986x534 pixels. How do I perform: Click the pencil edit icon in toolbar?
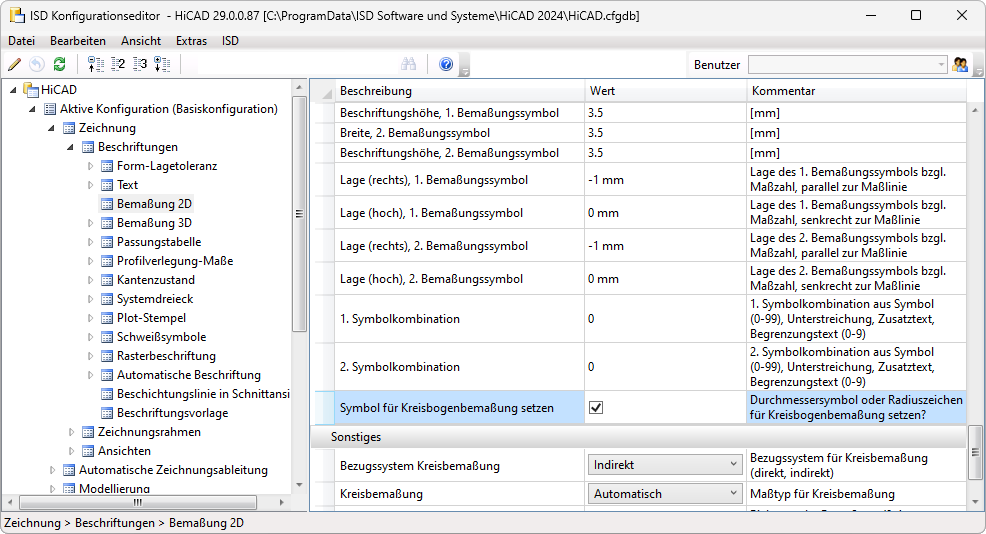tap(14, 64)
